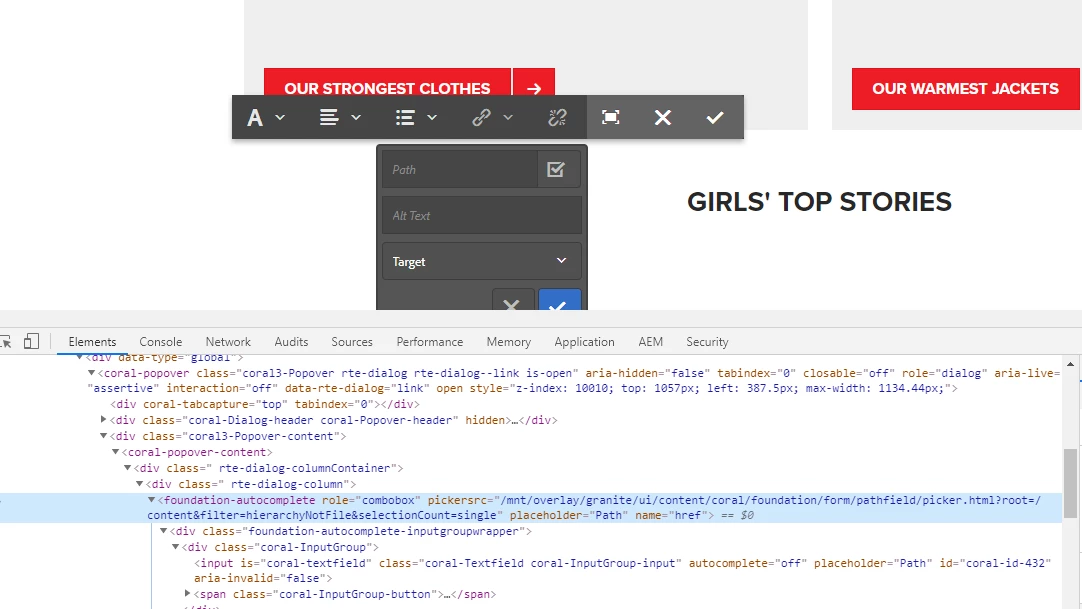Open the lists icon in toolbar
The height and width of the screenshot is (609, 1082).
click(405, 118)
